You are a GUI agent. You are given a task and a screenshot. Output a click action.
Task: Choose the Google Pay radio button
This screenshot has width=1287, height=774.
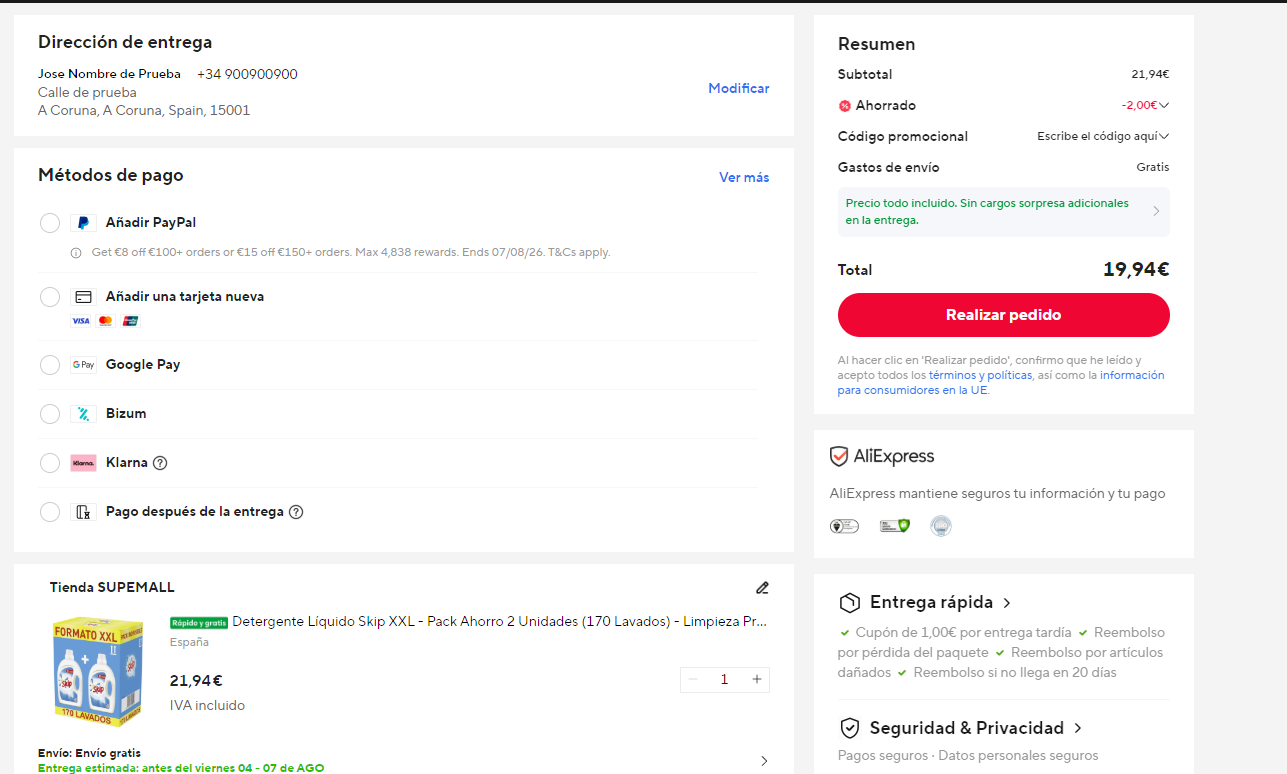click(x=50, y=365)
